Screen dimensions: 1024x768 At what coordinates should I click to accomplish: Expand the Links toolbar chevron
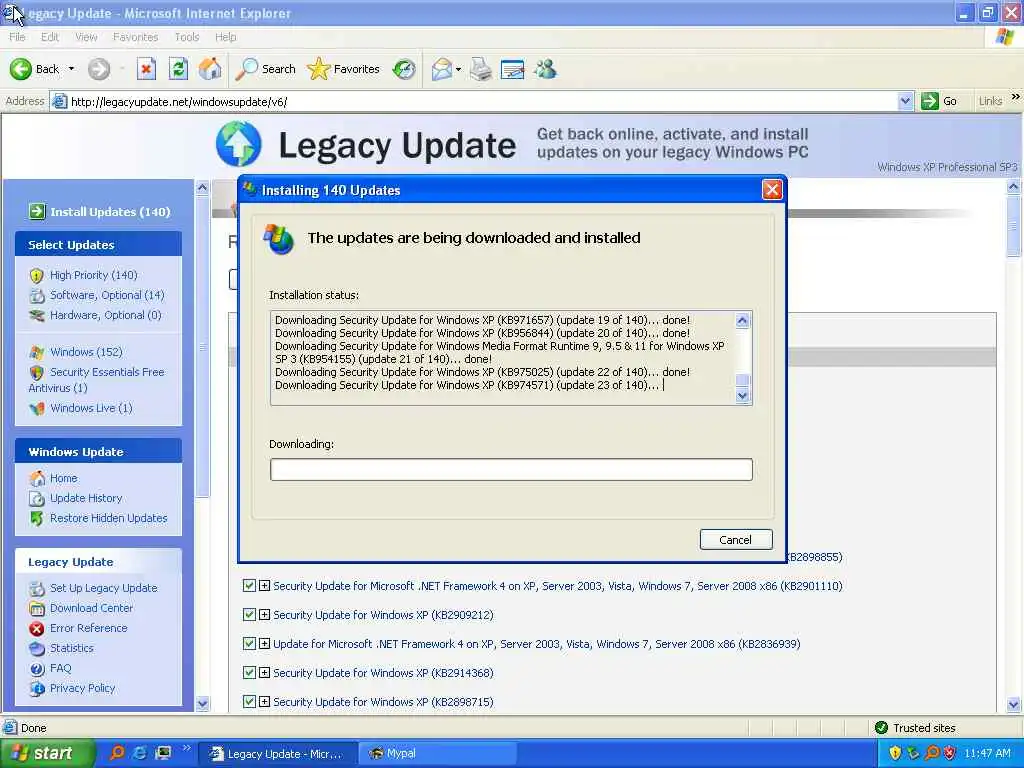click(x=1016, y=97)
